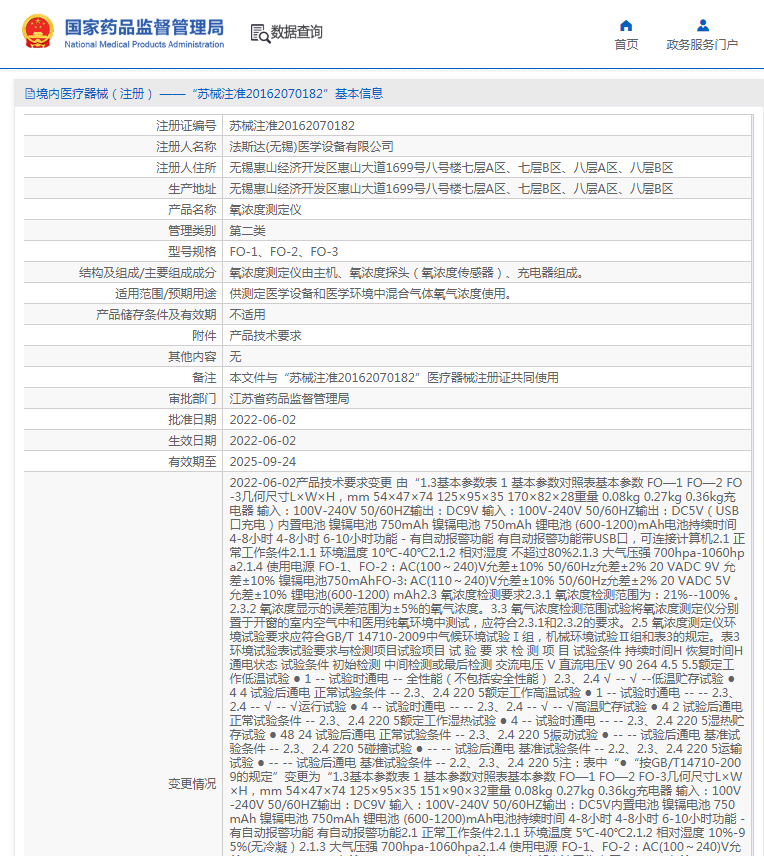Image resolution: width=764 pixels, height=856 pixels.
Task: Select the 注册人住所 label
Action: coord(186,168)
